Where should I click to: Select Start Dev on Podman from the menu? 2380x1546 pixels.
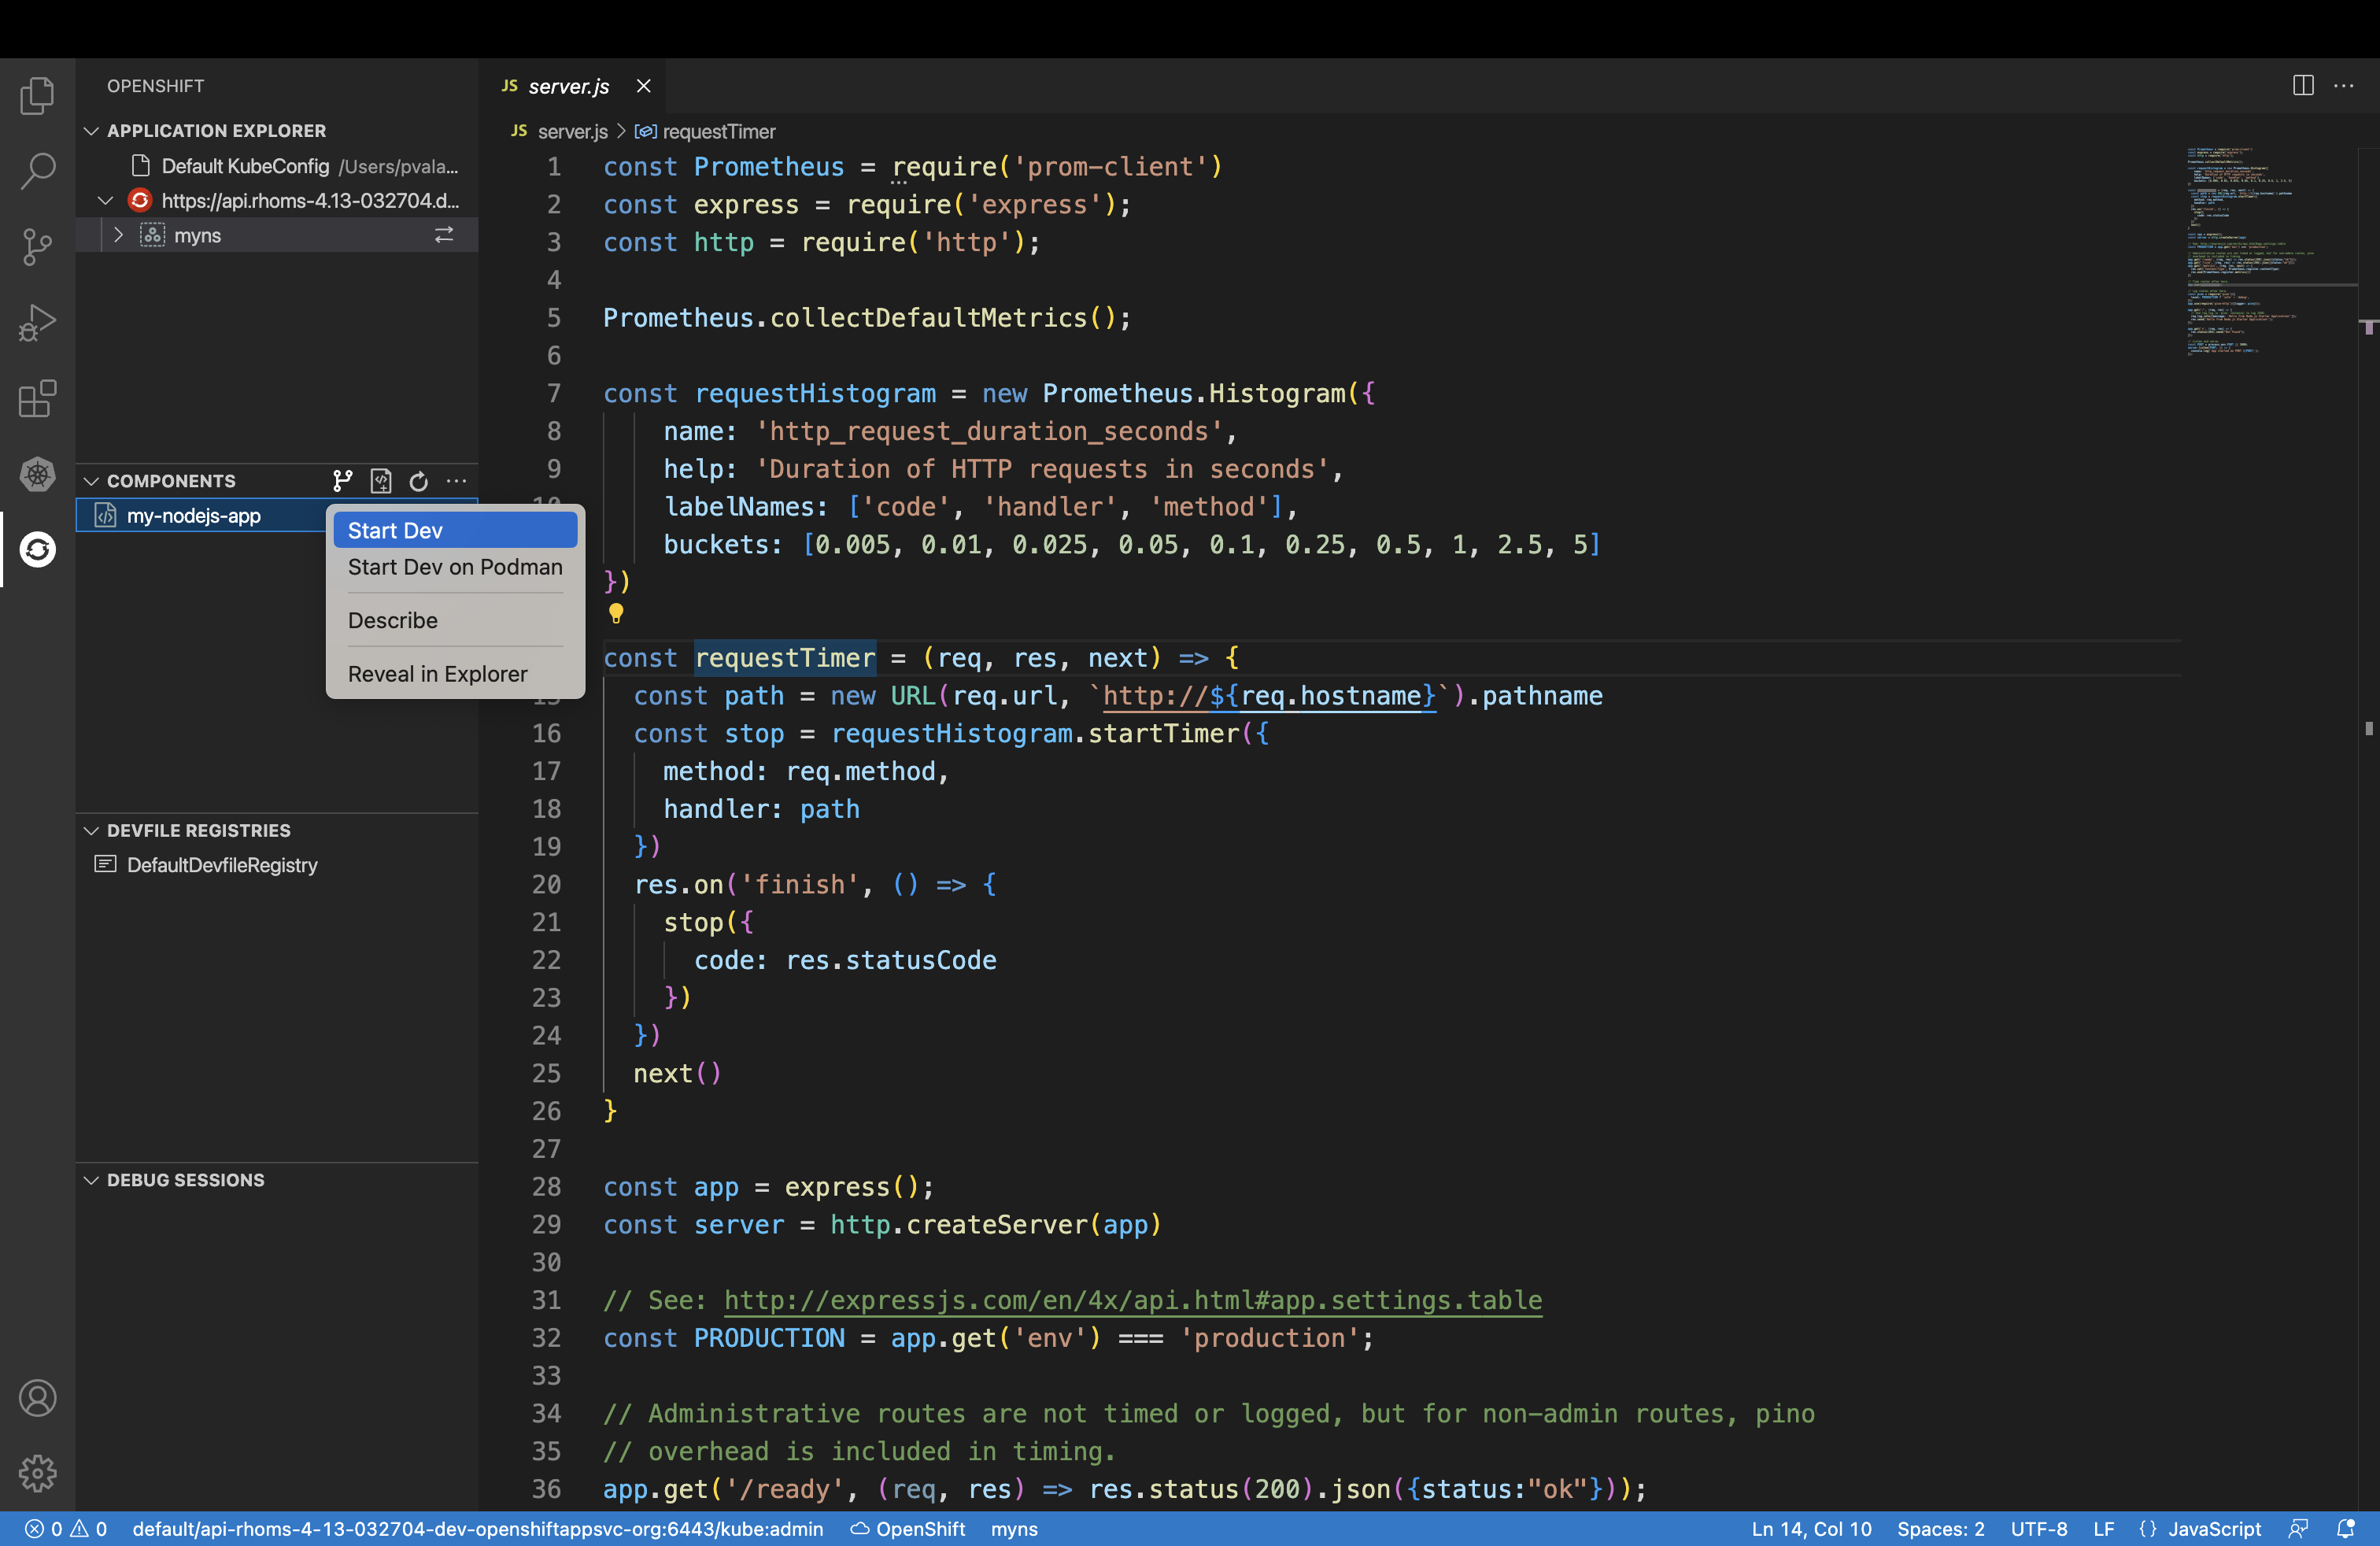[453, 567]
